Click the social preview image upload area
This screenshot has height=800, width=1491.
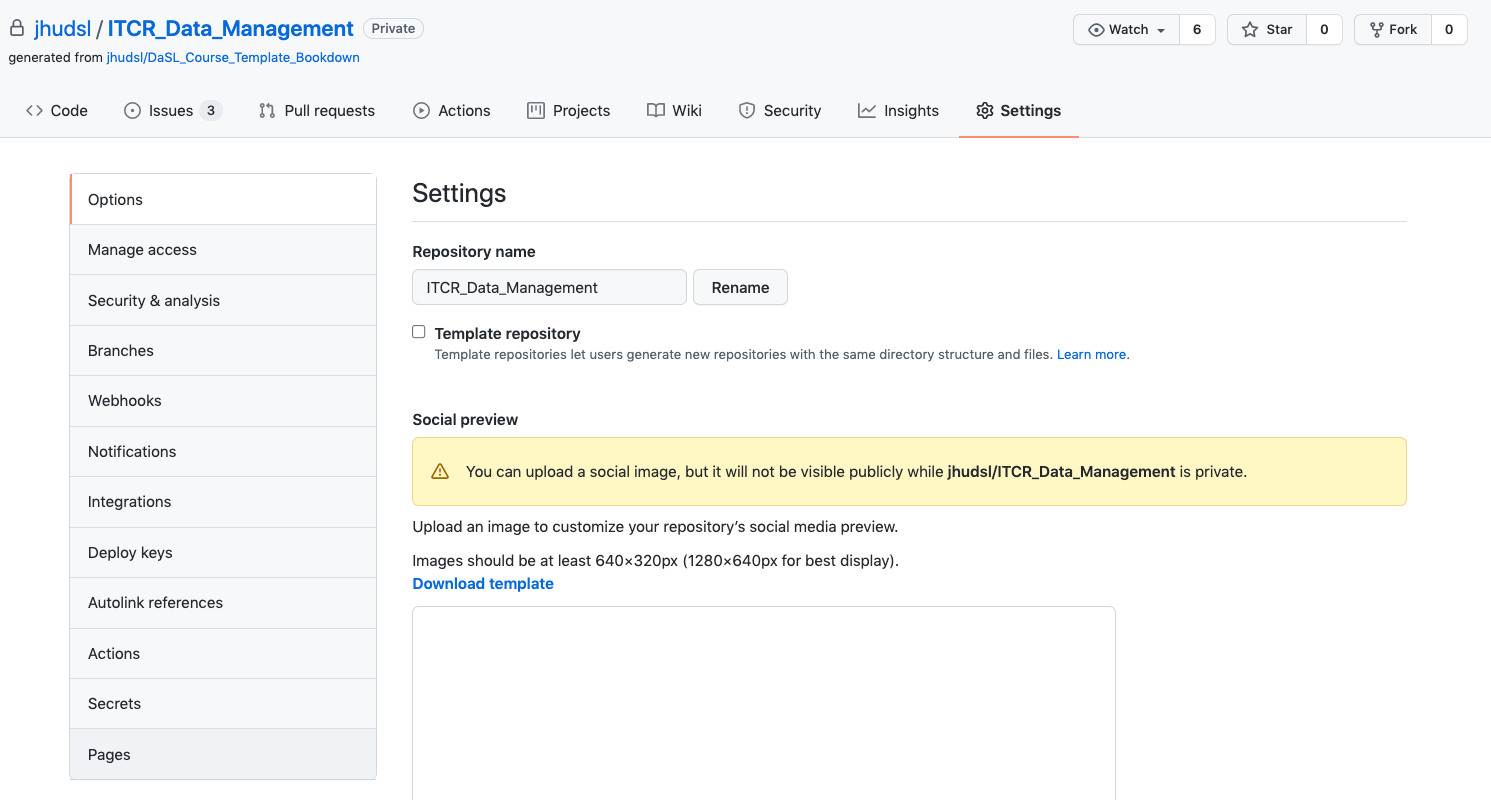[764, 703]
